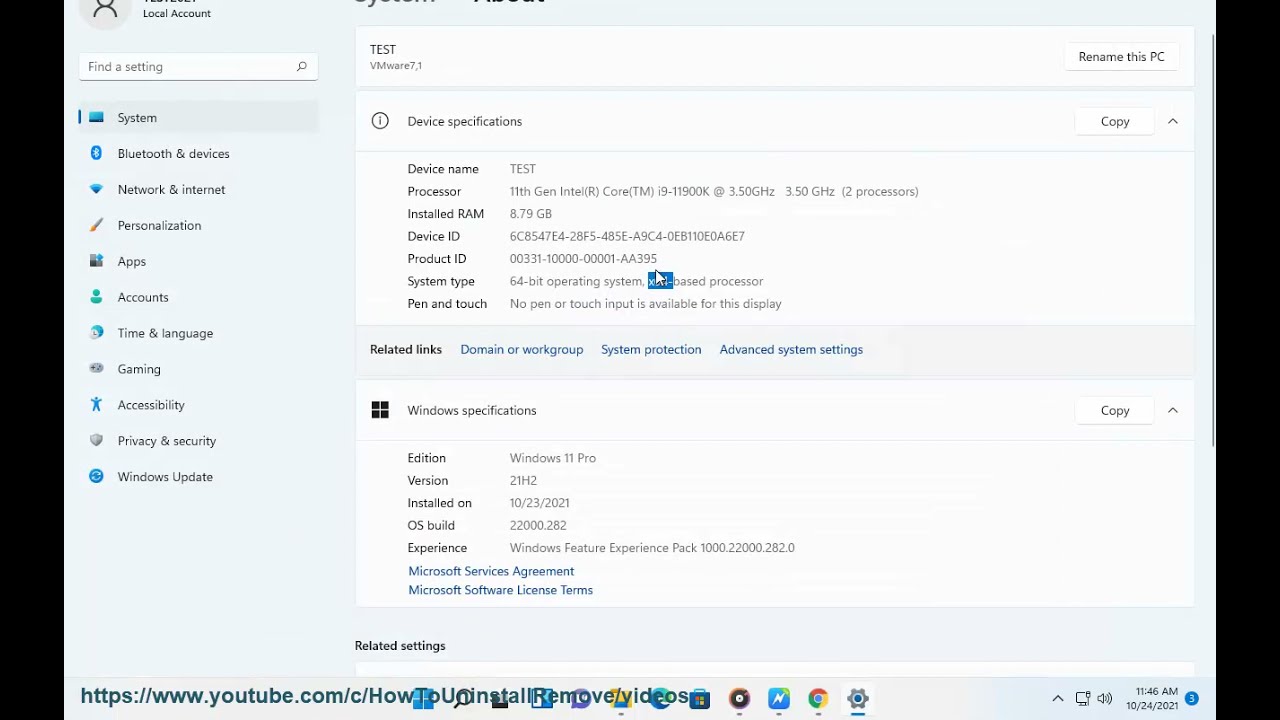Viewport: 1280px width, 720px height.
Task: Click the OS build value 22000.282
Action: coord(538,525)
